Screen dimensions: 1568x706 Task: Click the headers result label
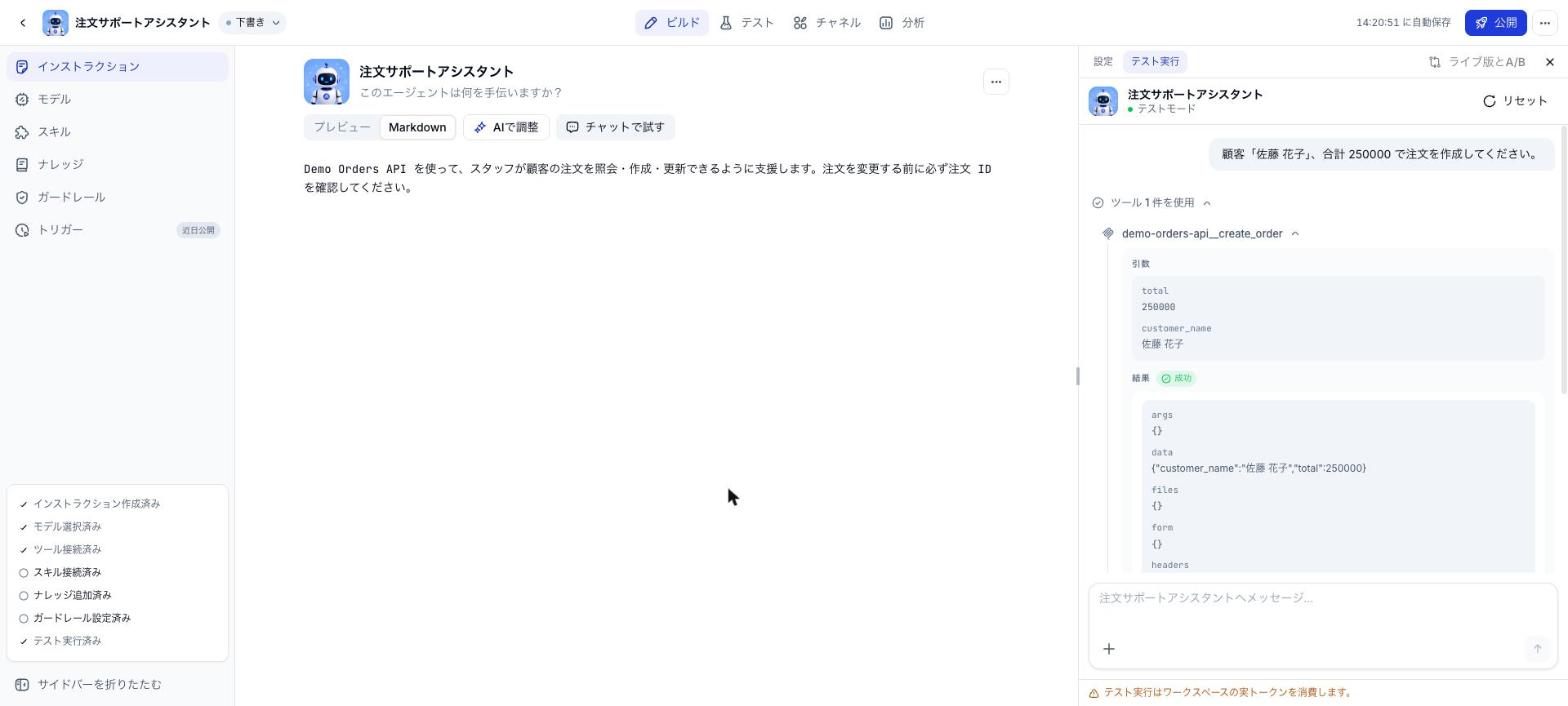1170,565
